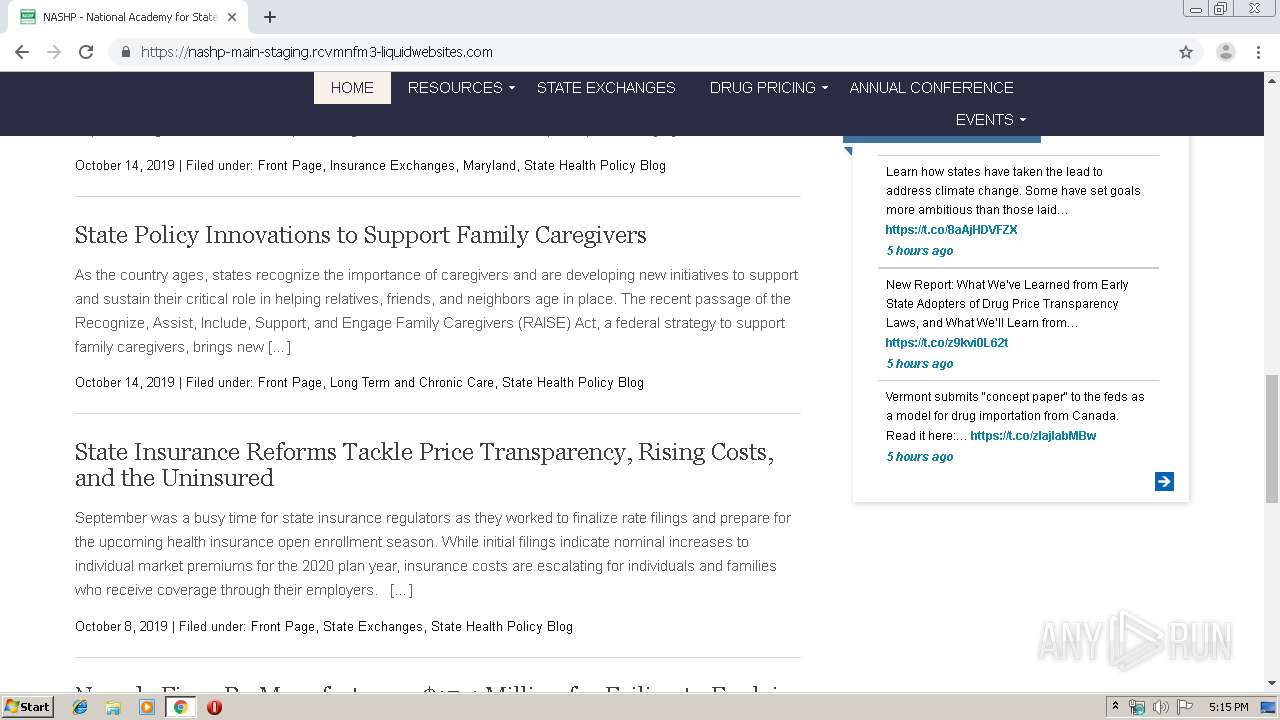This screenshot has height=720, width=1280.
Task: Launch Internet Explorer from taskbar
Action: click(80, 707)
